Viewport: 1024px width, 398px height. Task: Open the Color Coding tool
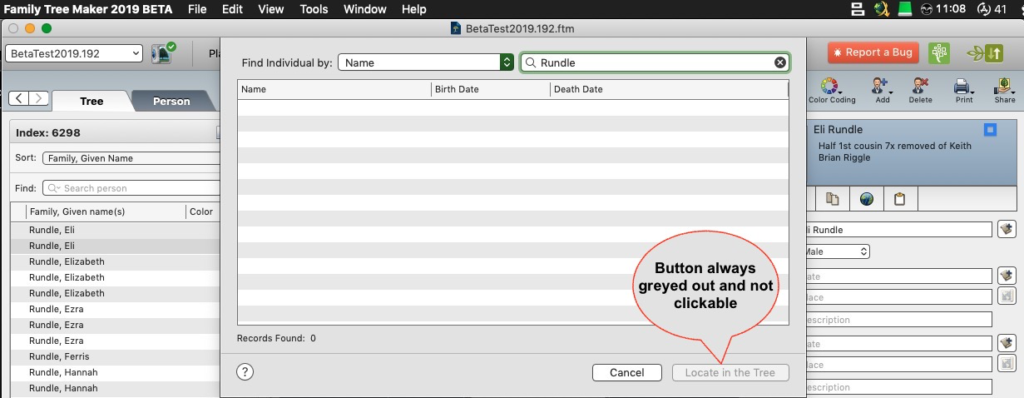831,90
